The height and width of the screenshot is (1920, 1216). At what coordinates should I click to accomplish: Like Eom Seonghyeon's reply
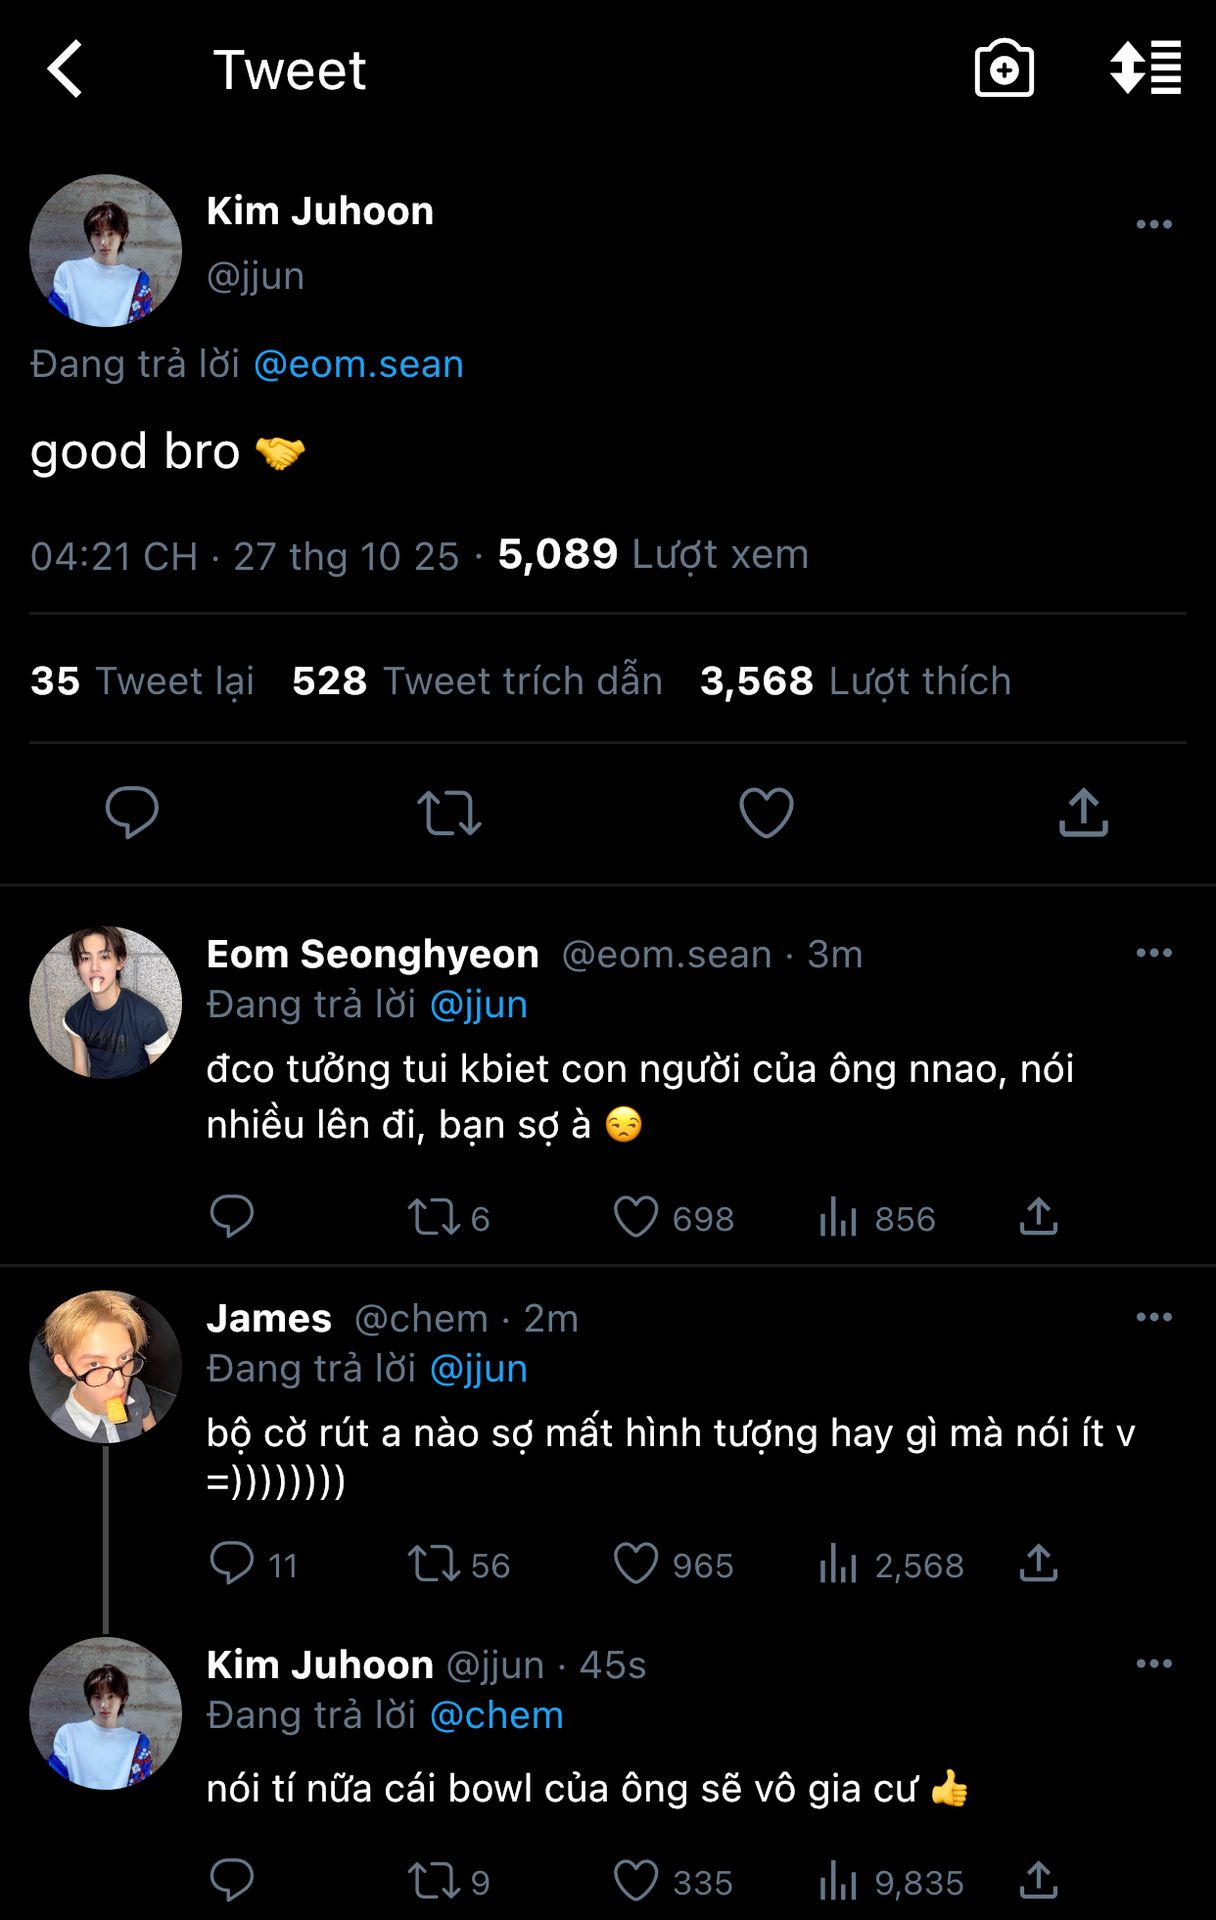[x=636, y=1218]
